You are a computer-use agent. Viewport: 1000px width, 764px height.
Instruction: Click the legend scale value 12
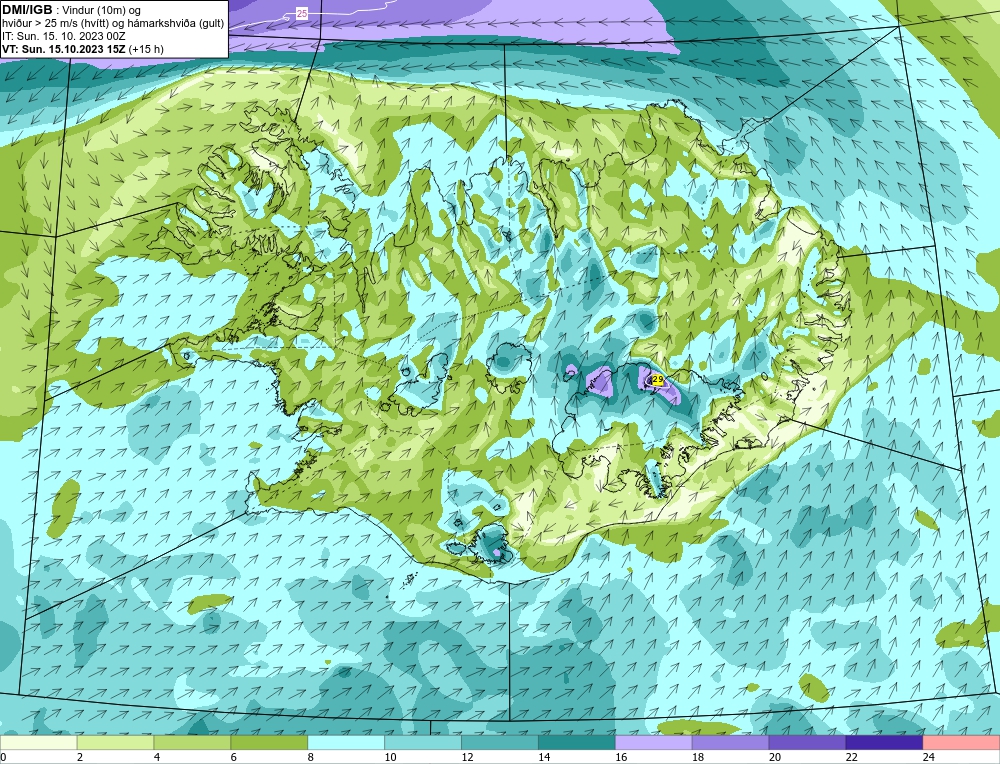click(467, 757)
